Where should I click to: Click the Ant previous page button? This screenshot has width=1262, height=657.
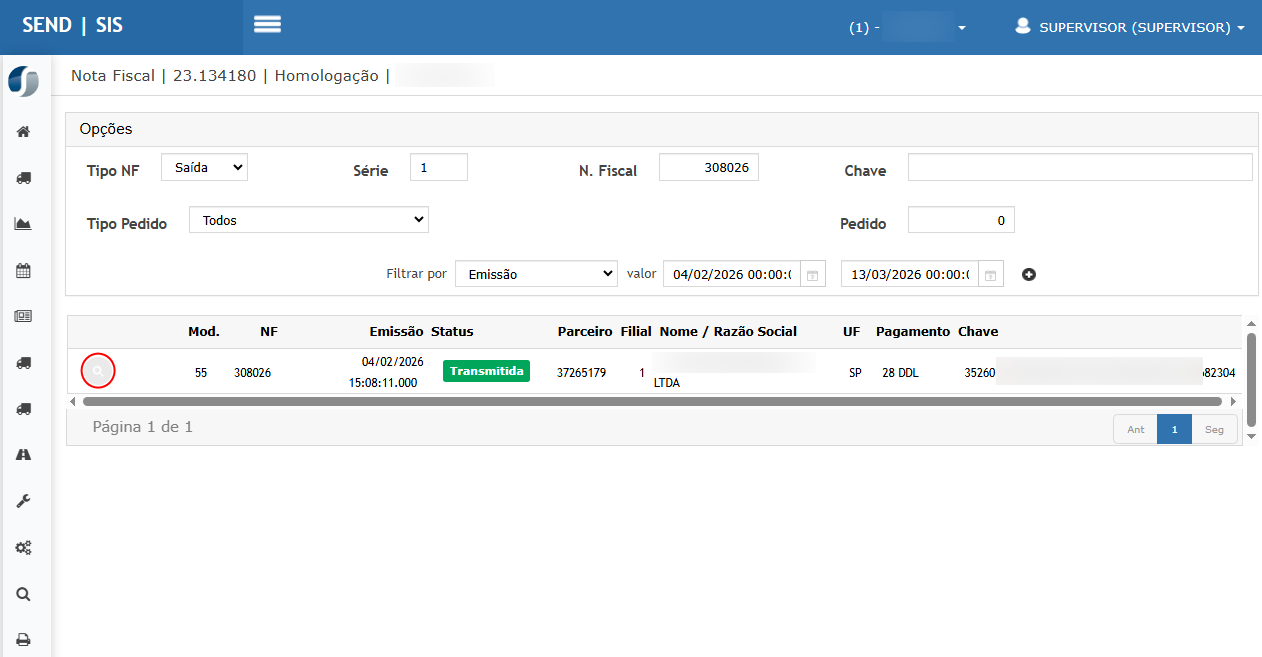pos(1135,429)
